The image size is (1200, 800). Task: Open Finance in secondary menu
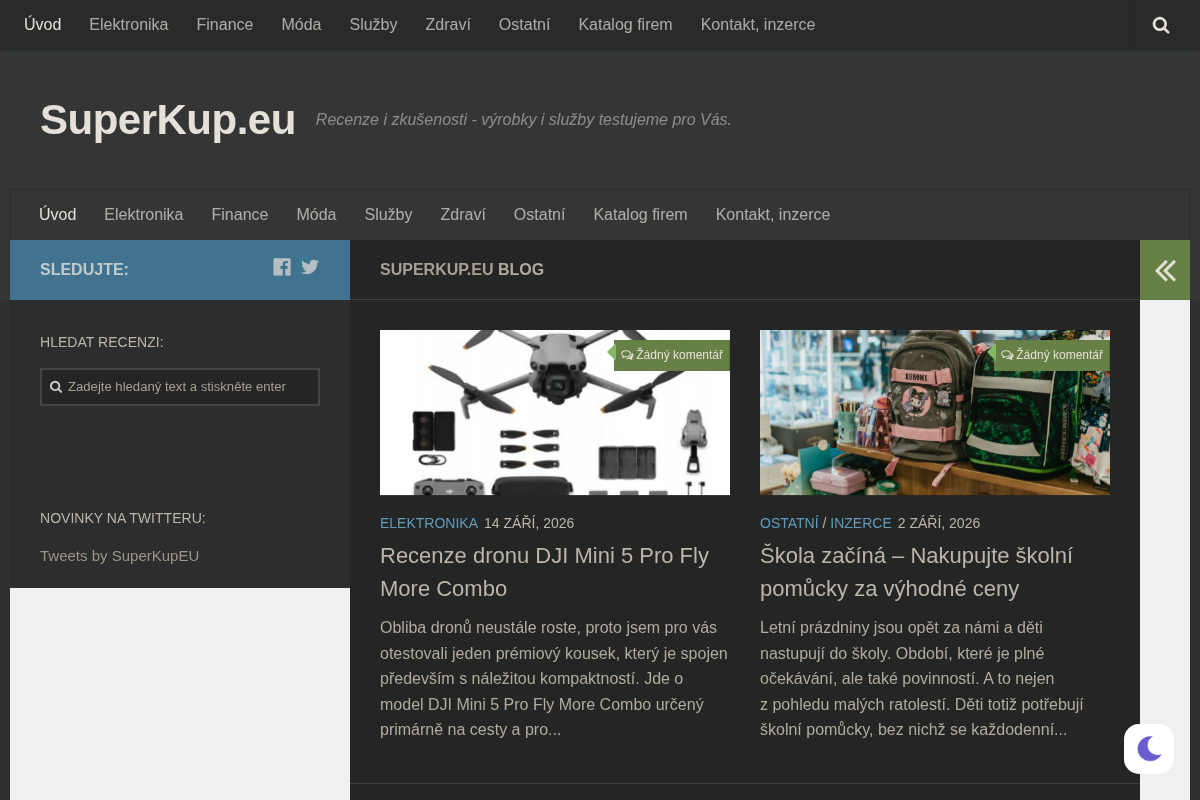pos(240,215)
